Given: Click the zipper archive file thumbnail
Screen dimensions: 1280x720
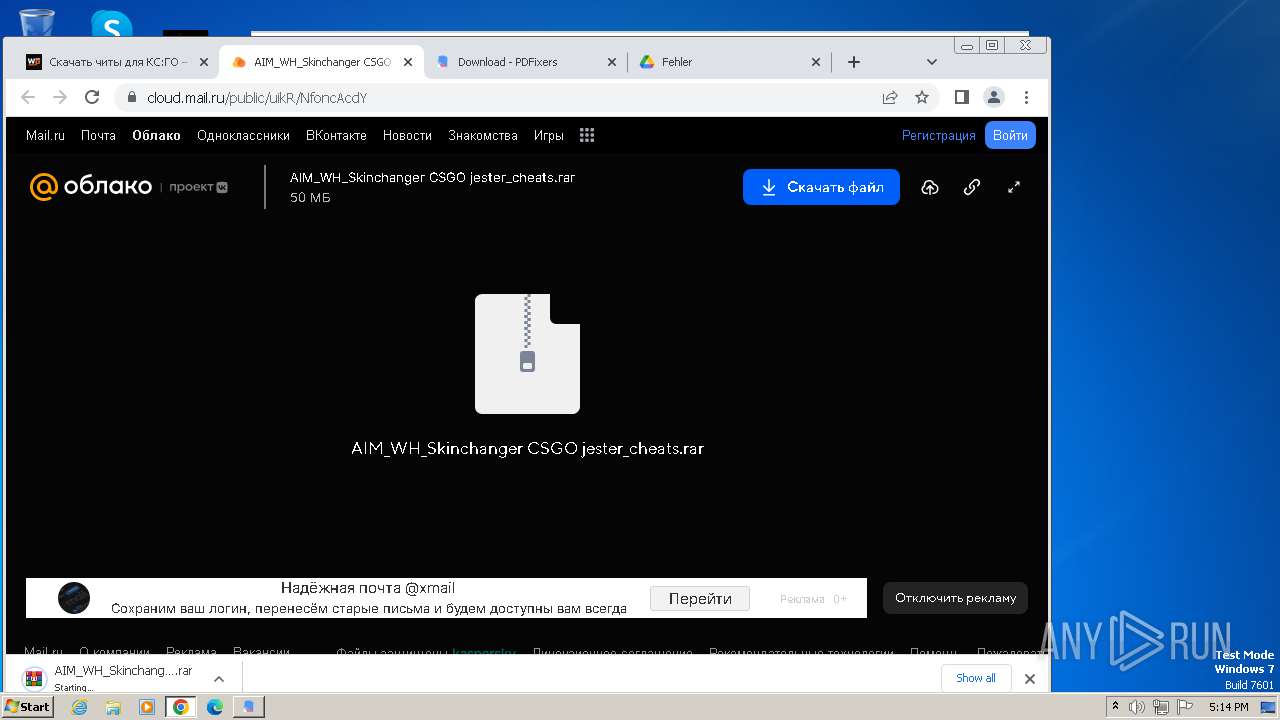Looking at the screenshot, I should tap(527, 354).
